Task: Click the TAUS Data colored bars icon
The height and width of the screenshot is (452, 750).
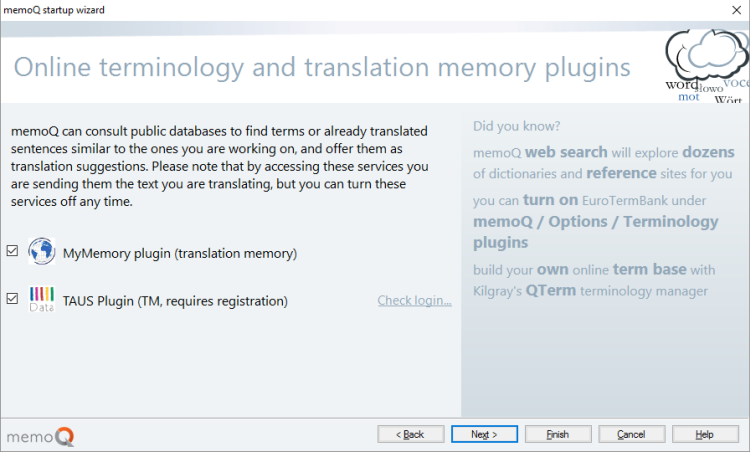Action: pos(42,299)
